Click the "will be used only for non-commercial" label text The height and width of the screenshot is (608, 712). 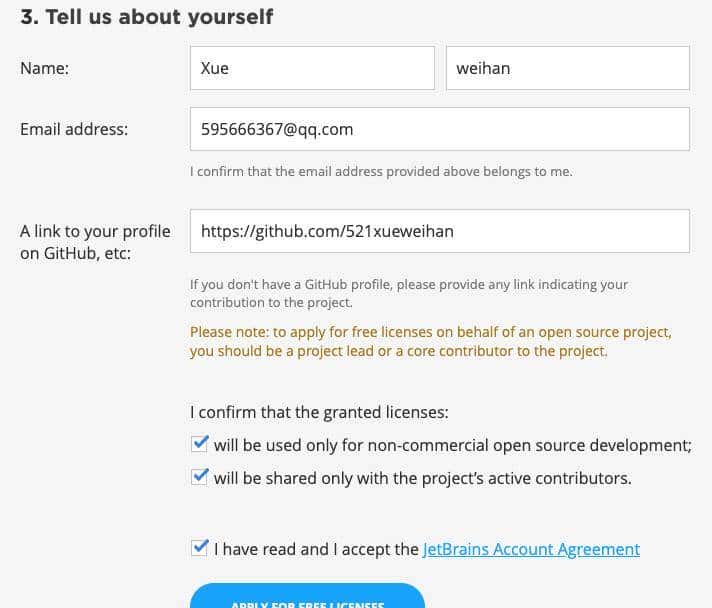point(452,445)
